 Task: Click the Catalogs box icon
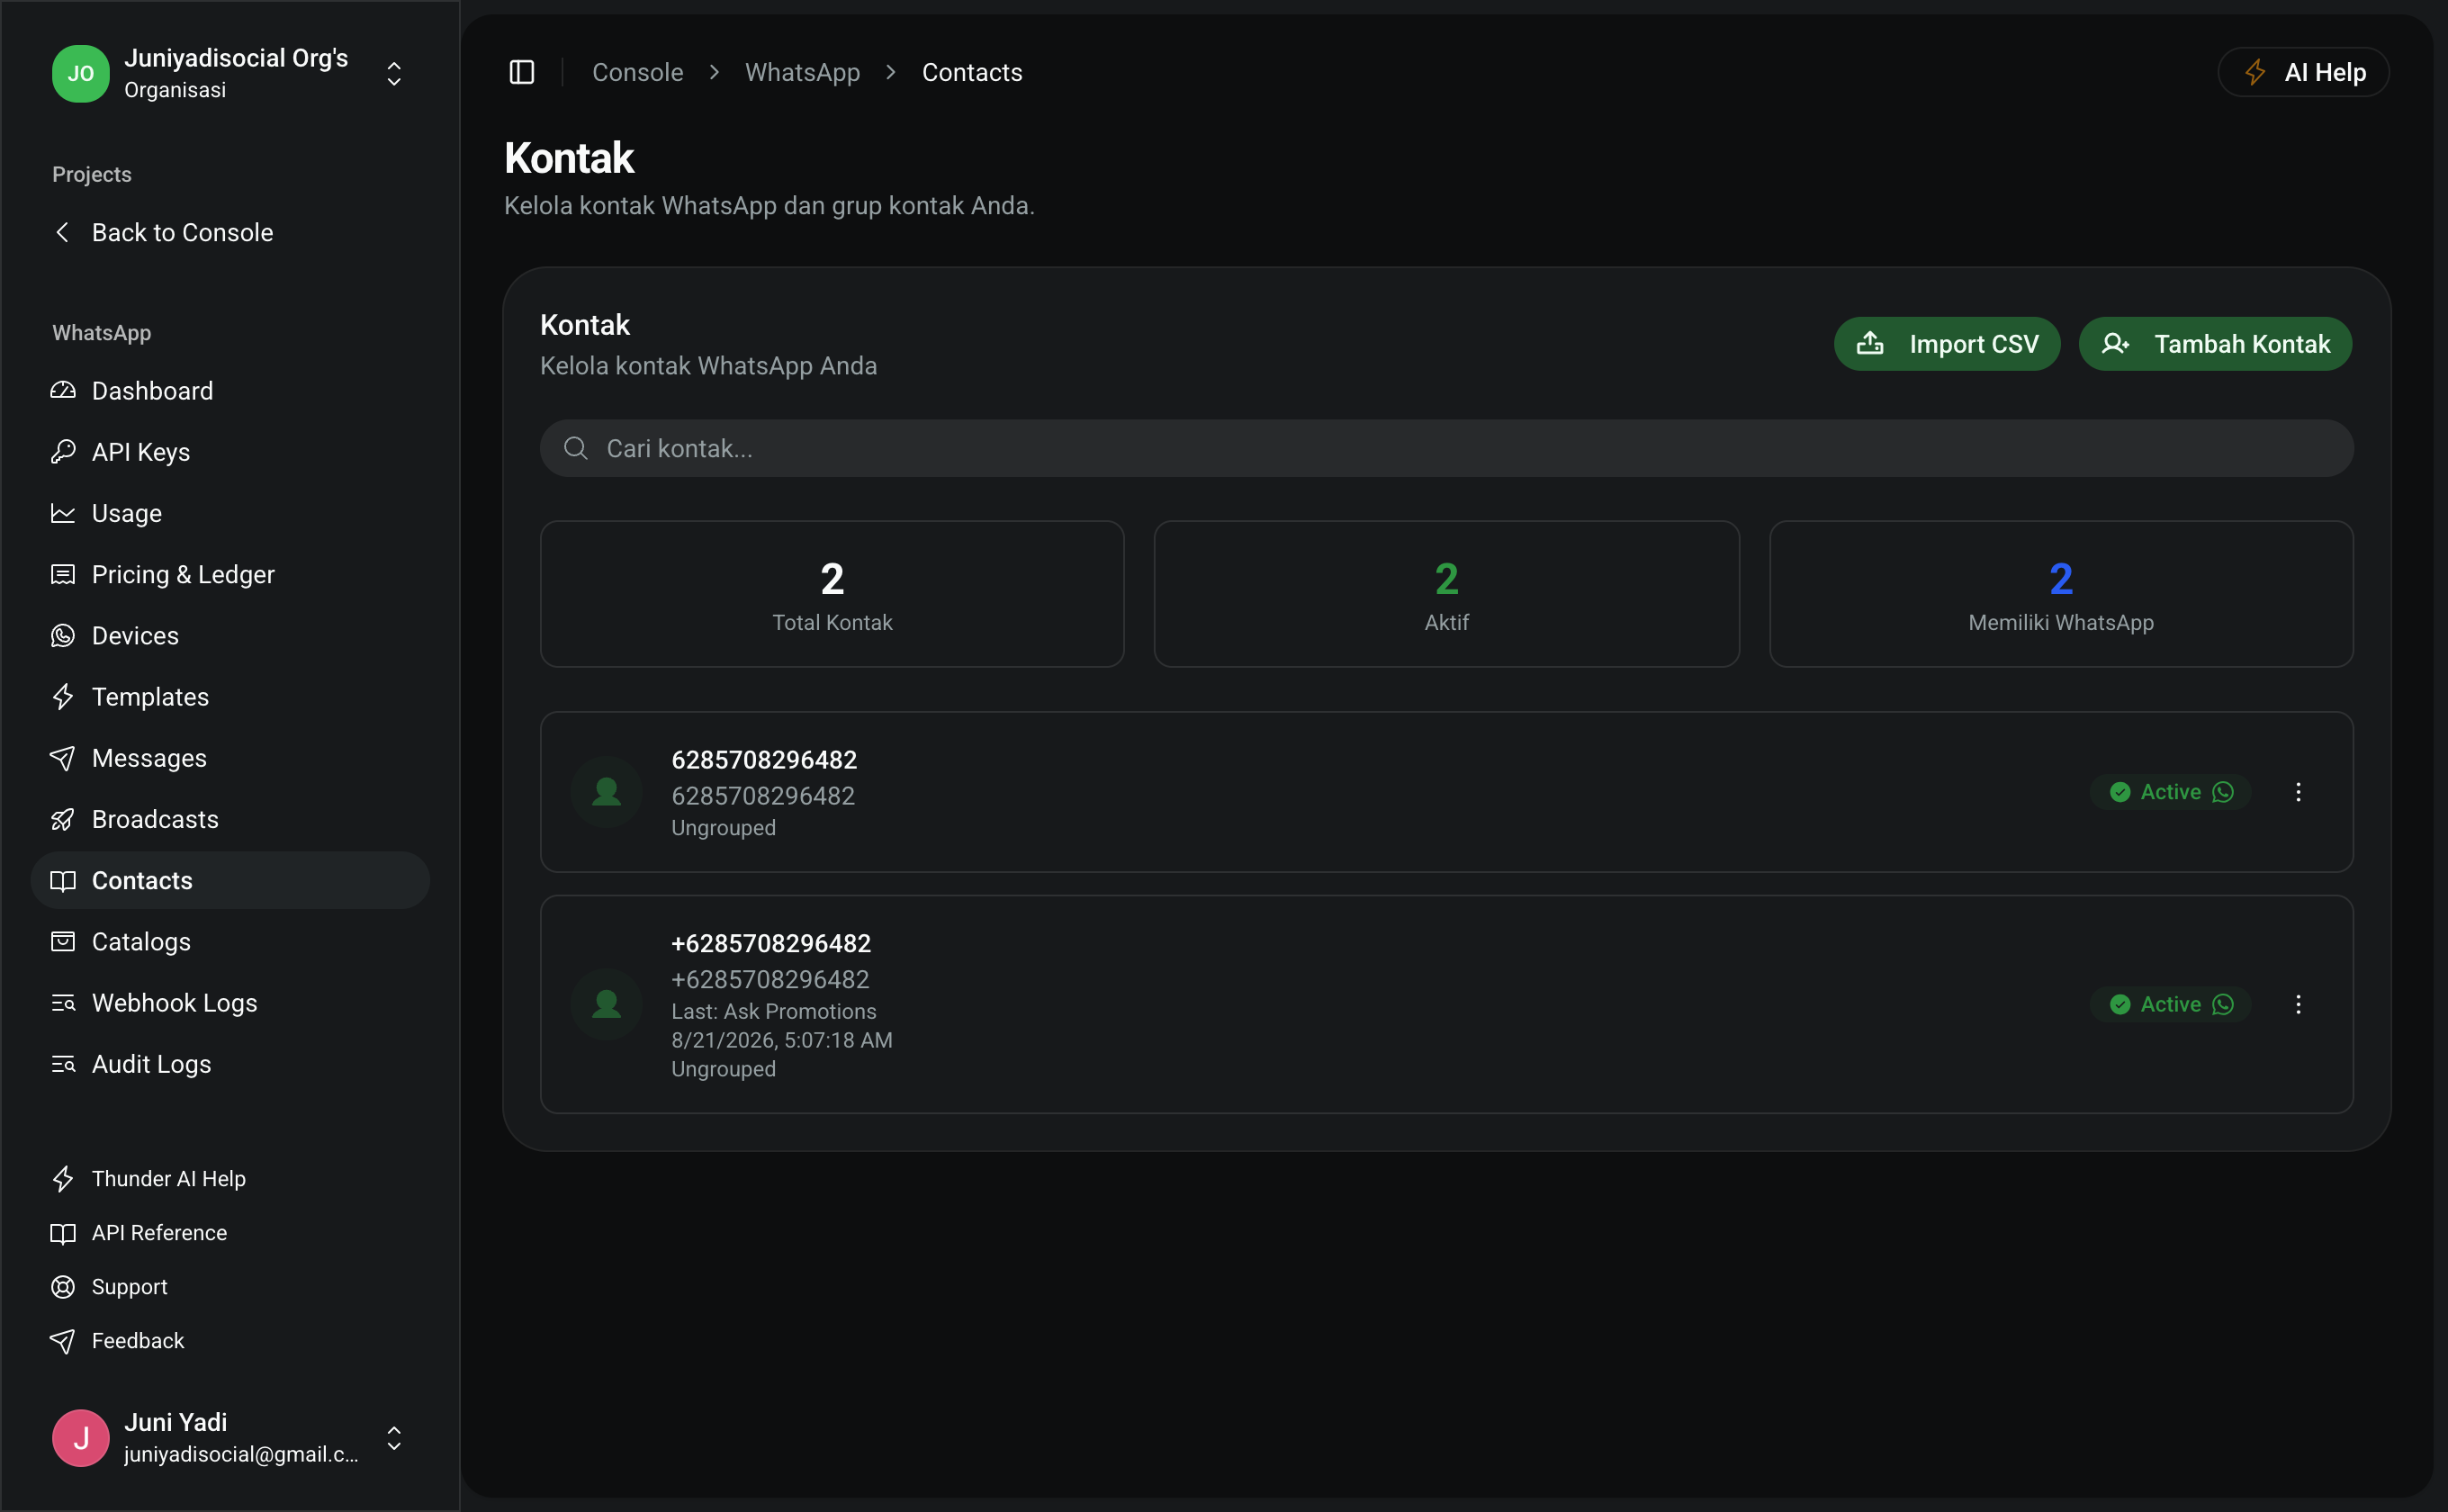pyautogui.click(x=63, y=942)
